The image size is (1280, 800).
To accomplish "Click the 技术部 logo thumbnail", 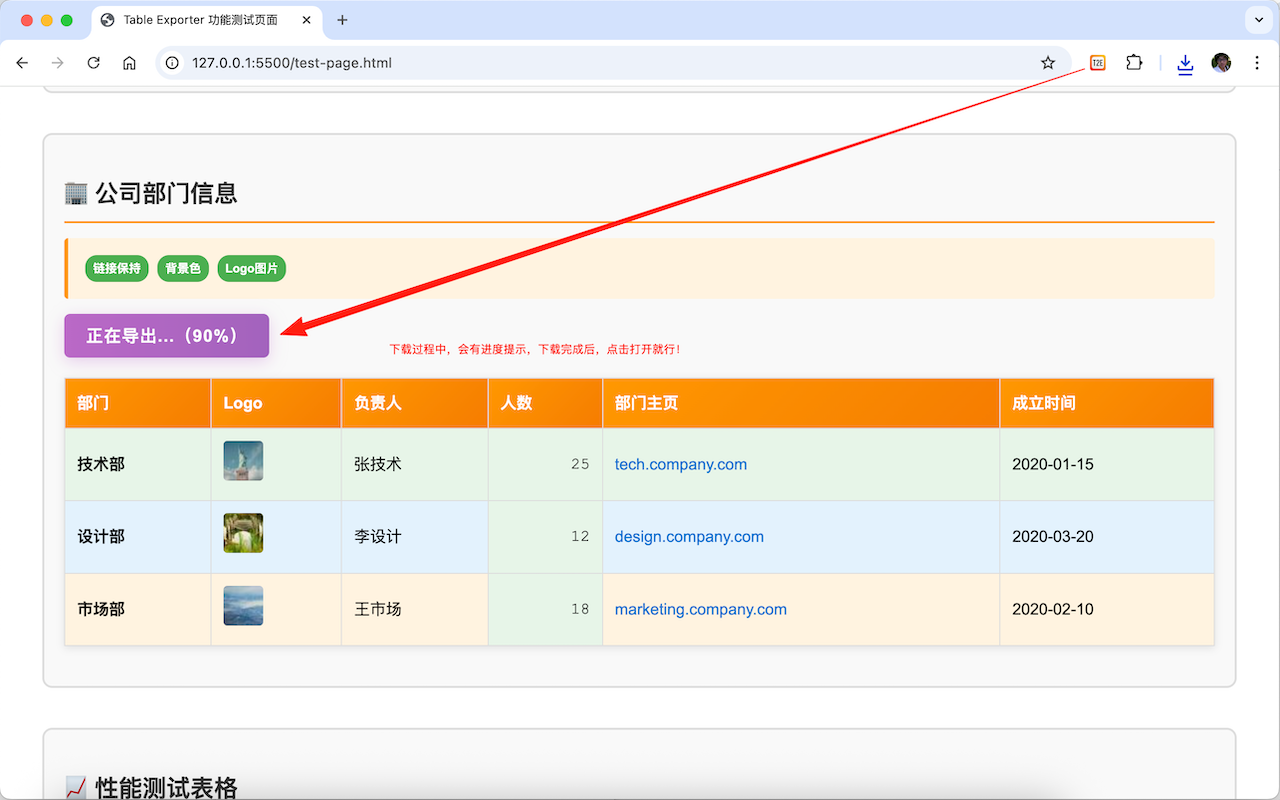I will point(243,461).
